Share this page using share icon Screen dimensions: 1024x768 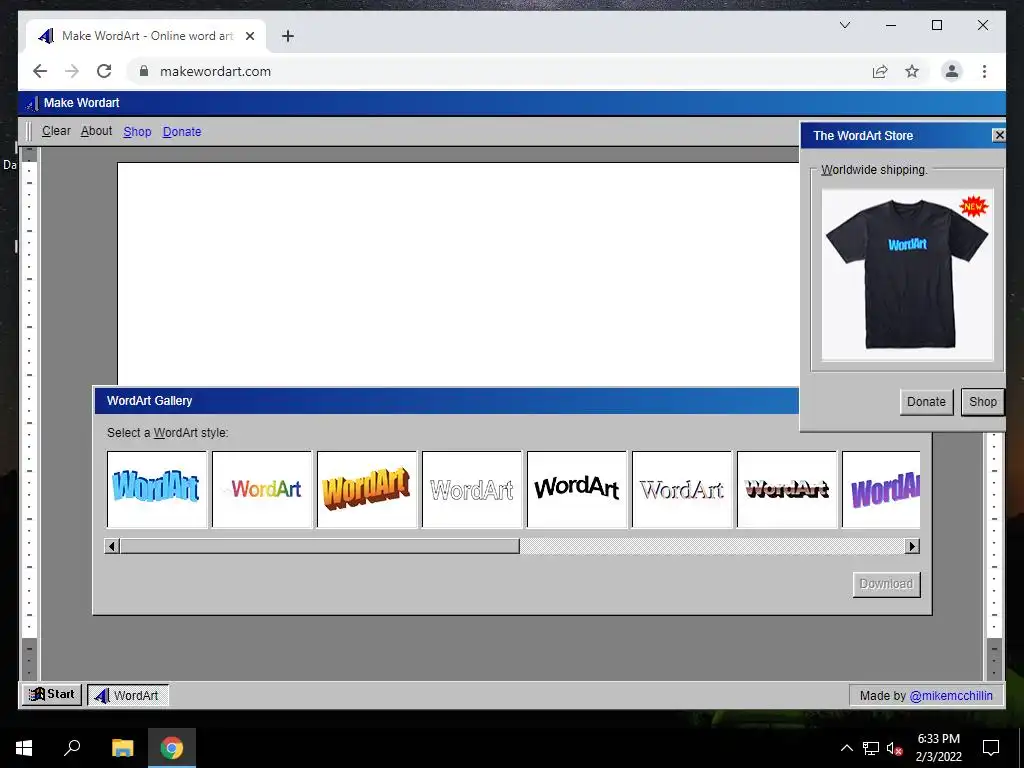(x=880, y=71)
